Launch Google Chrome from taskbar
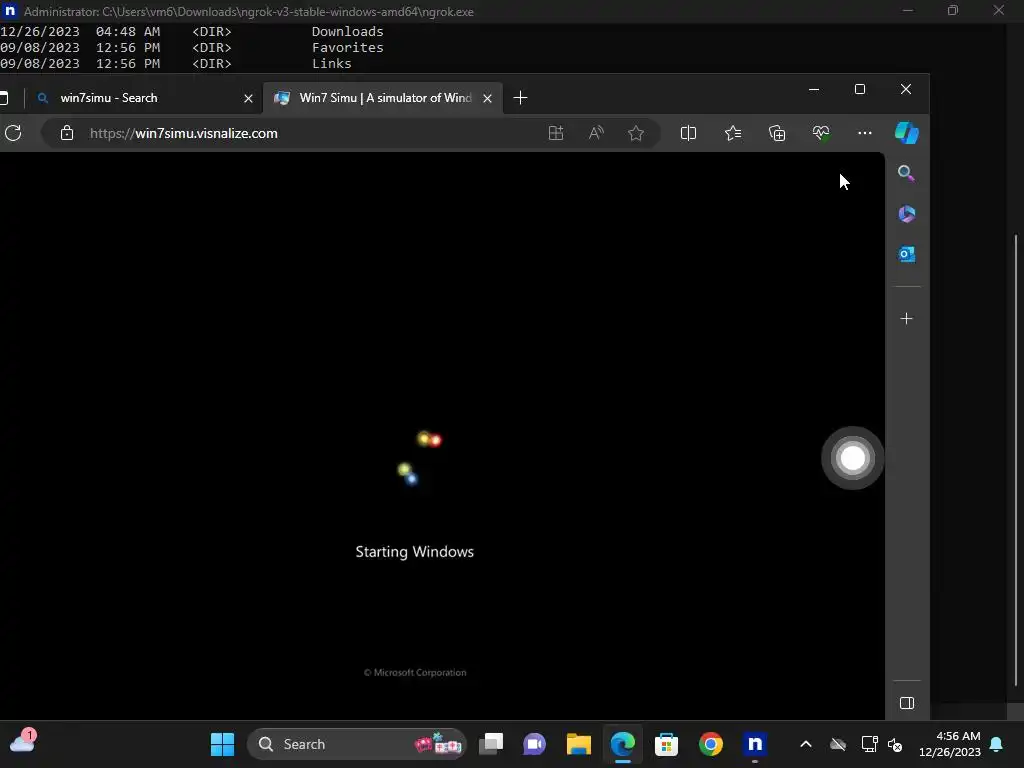Screen dimensions: 1024x768 (x=711, y=744)
